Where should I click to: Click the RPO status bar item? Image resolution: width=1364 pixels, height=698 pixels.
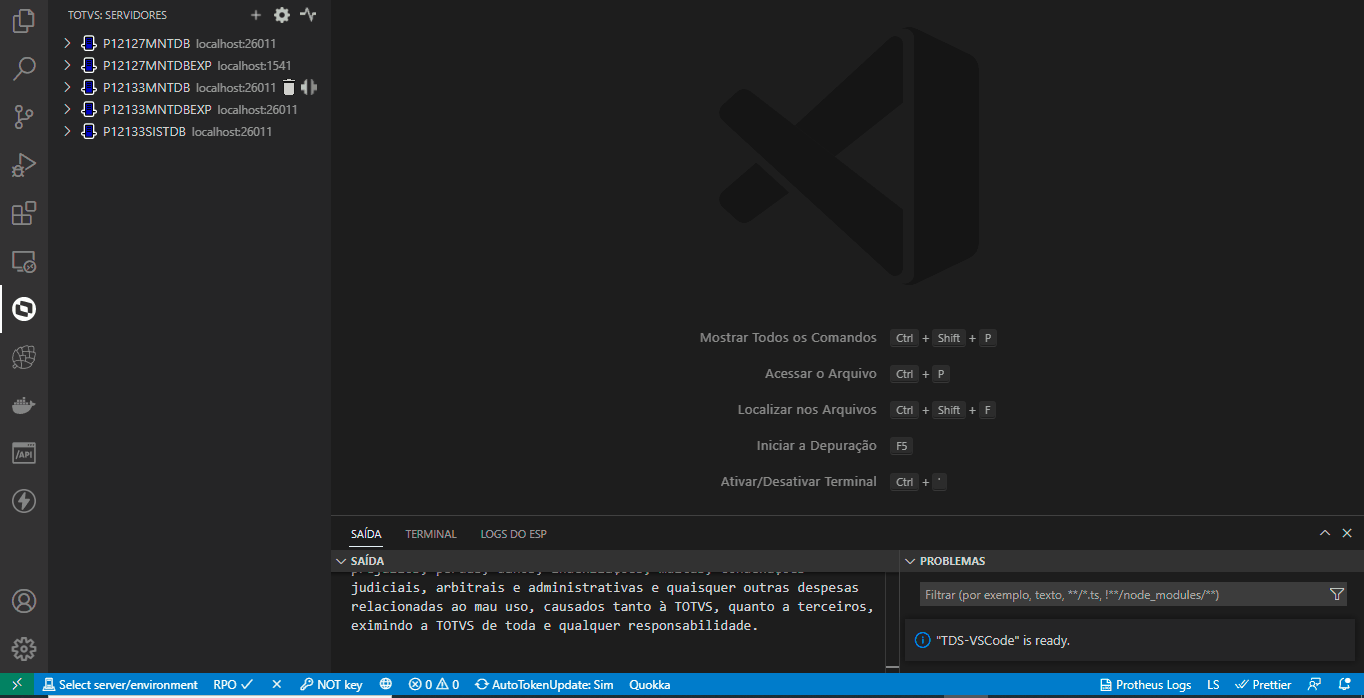tap(233, 685)
